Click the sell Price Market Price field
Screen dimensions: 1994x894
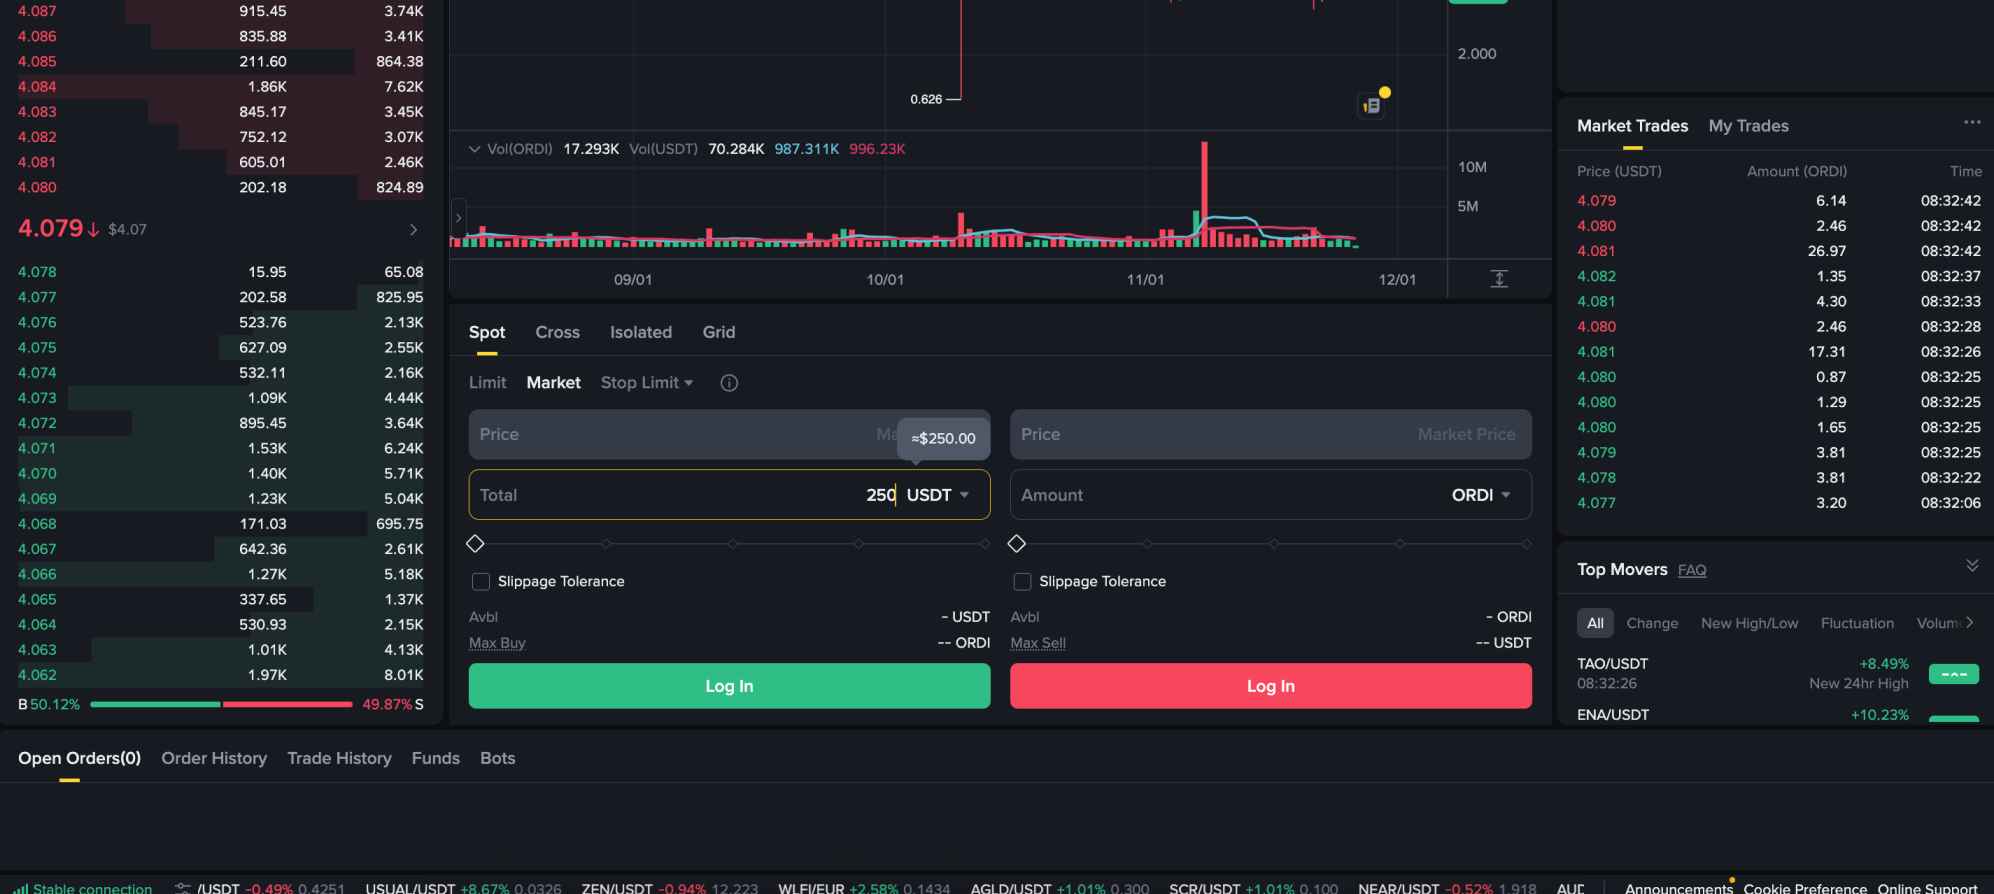1270,434
